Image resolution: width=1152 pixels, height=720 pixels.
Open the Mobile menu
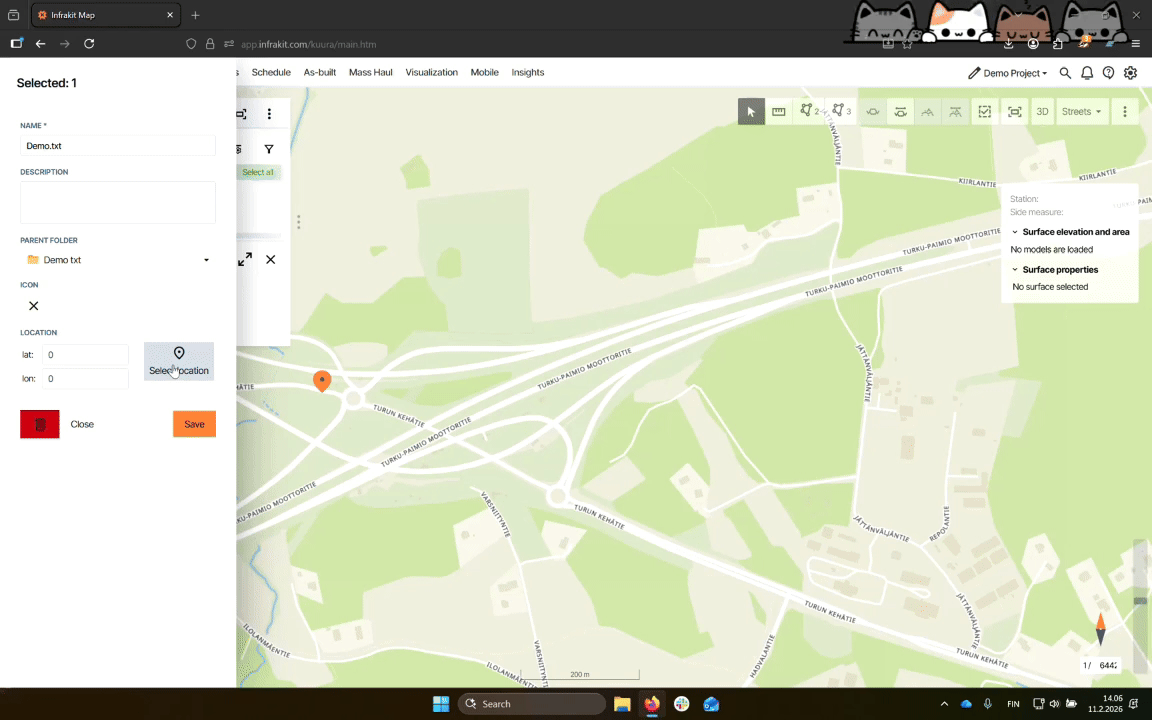point(484,72)
